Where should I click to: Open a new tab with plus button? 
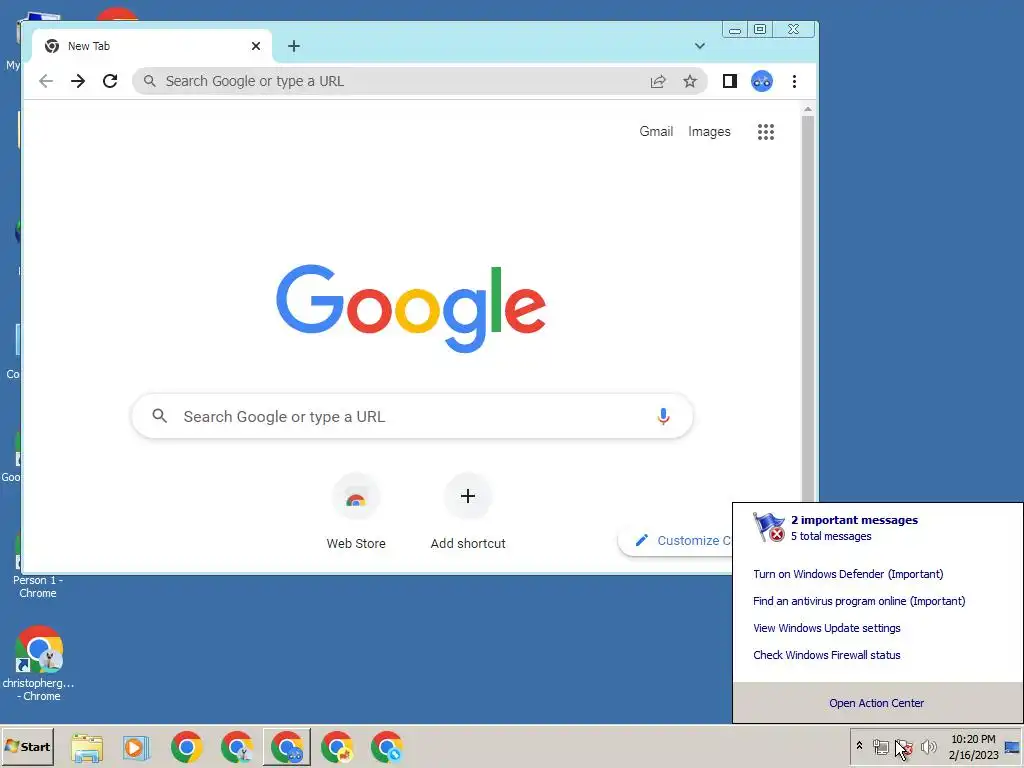pyautogui.click(x=294, y=46)
